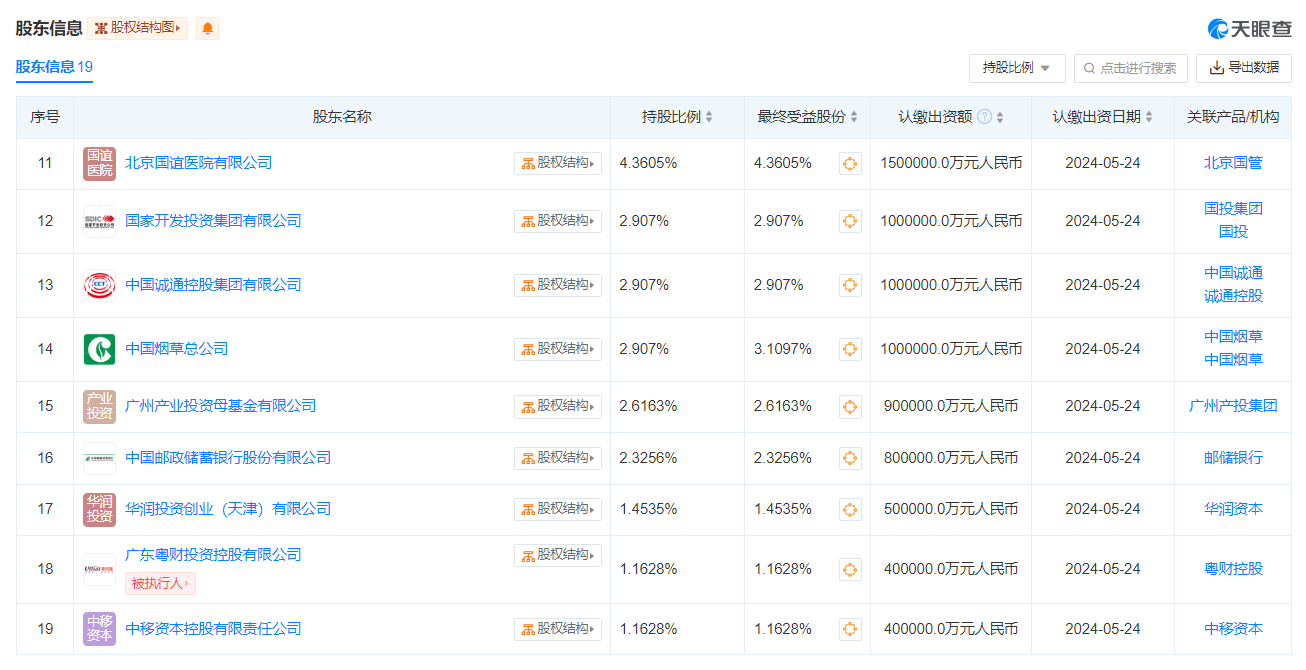Click target icon in 中国邮政储蓄银行 row
The image size is (1306, 670).
click(x=850, y=458)
